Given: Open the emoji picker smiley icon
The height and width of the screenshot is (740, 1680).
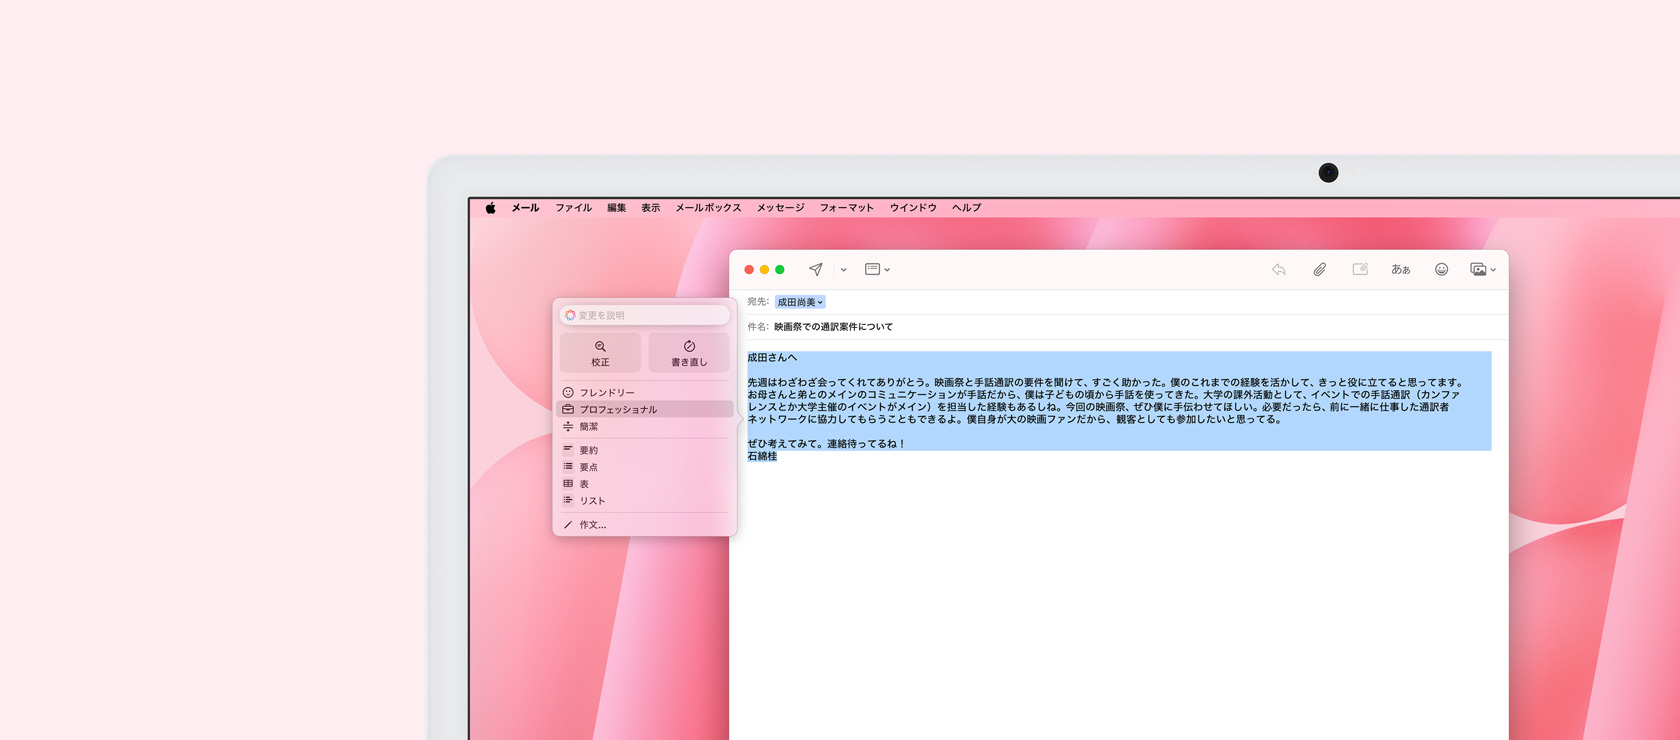Looking at the screenshot, I should pos(1441,270).
